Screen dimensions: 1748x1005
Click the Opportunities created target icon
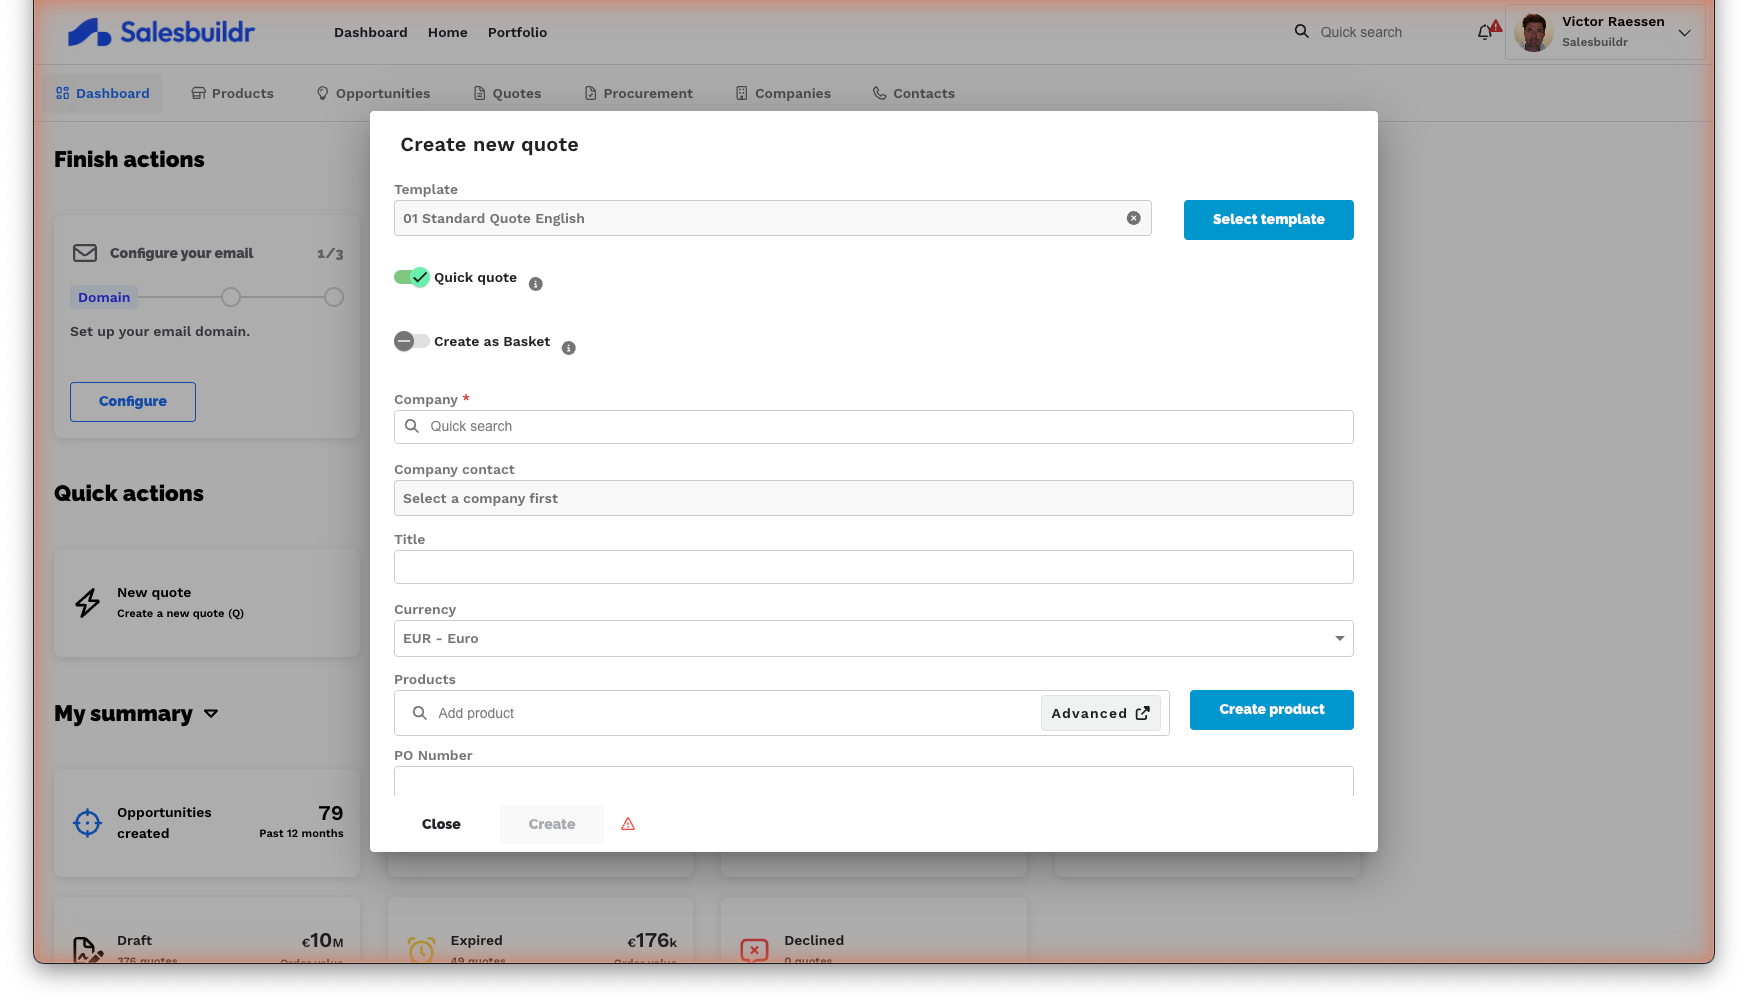(x=88, y=823)
